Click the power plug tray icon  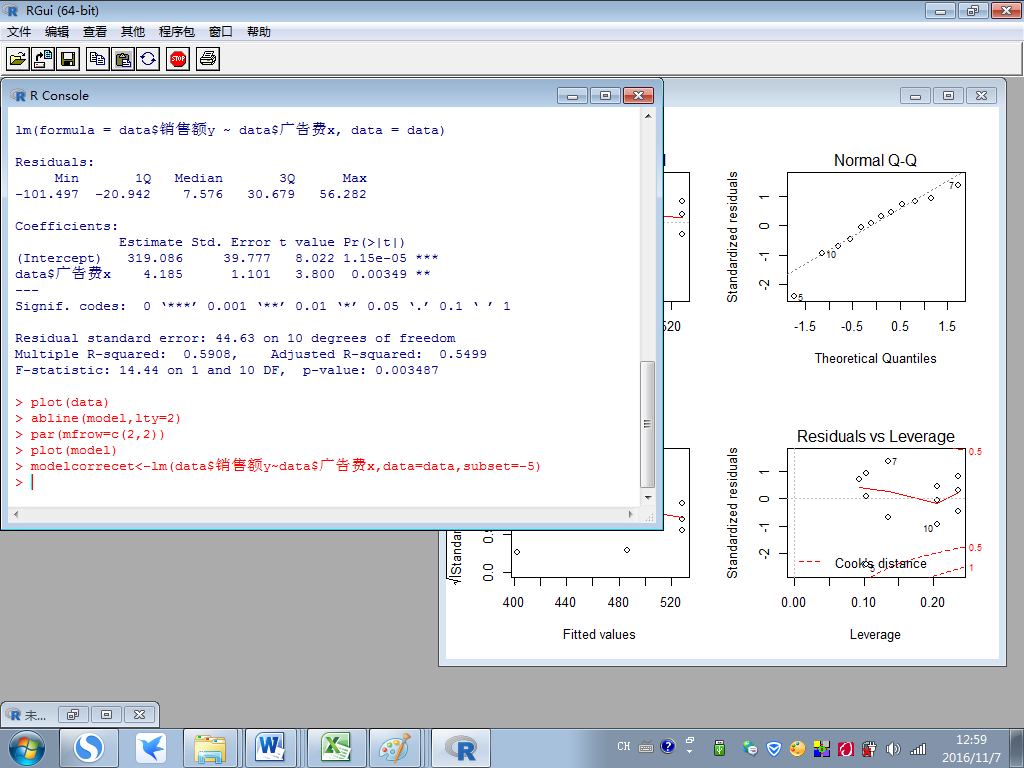coord(869,748)
